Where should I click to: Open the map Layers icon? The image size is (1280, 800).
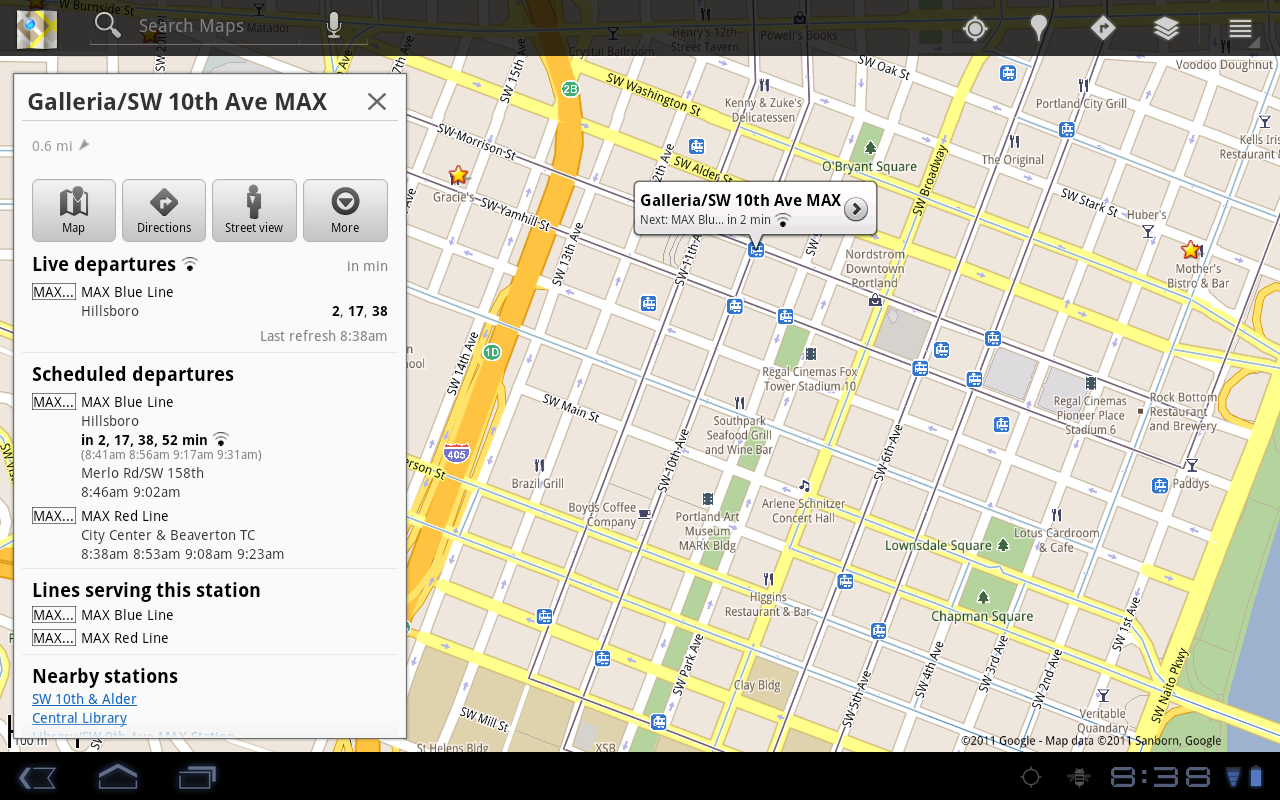pyautogui.click(x=1166, y=28)
